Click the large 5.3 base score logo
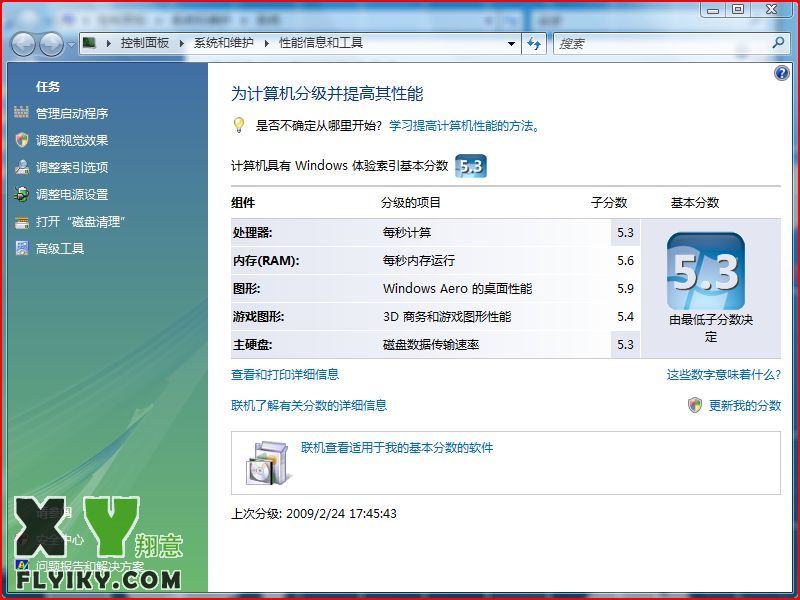 tap(706, 271)
